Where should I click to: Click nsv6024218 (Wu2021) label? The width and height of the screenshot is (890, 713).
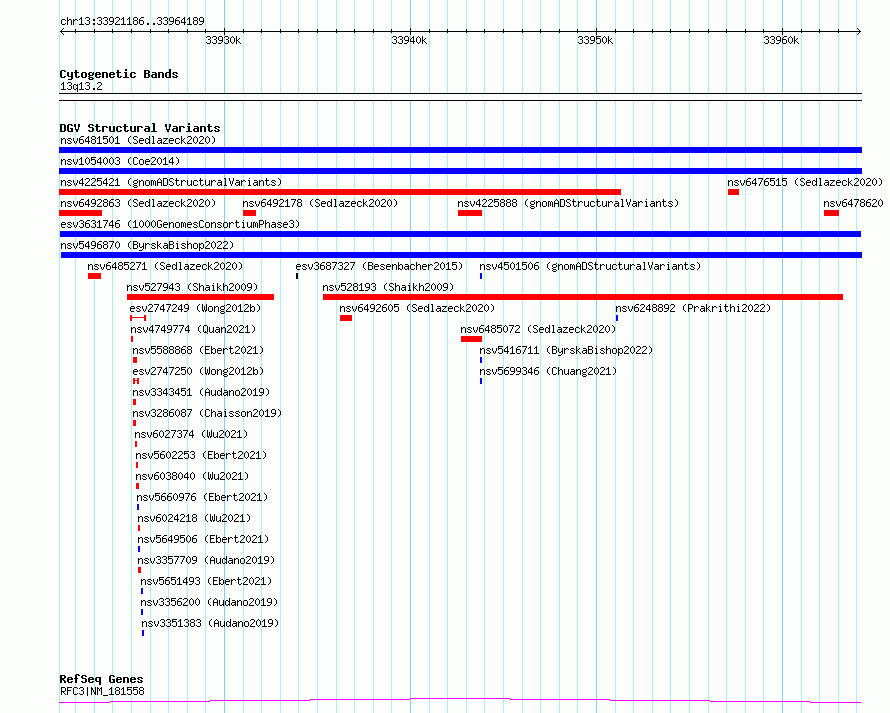coord(194,518)
